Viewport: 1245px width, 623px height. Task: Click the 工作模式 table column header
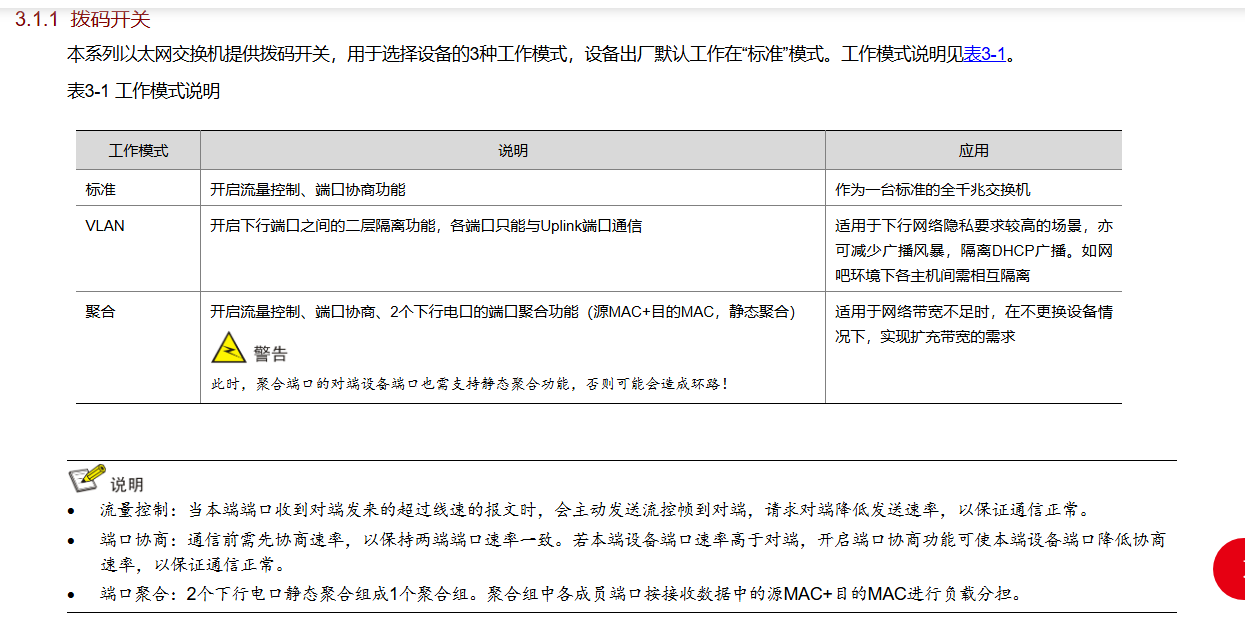tap(138, 151)
